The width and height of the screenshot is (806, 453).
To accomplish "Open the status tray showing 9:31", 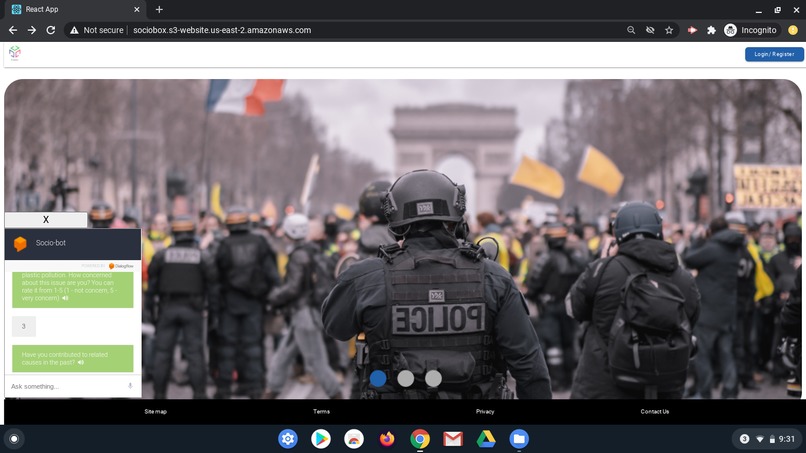I will pos(767,439).
